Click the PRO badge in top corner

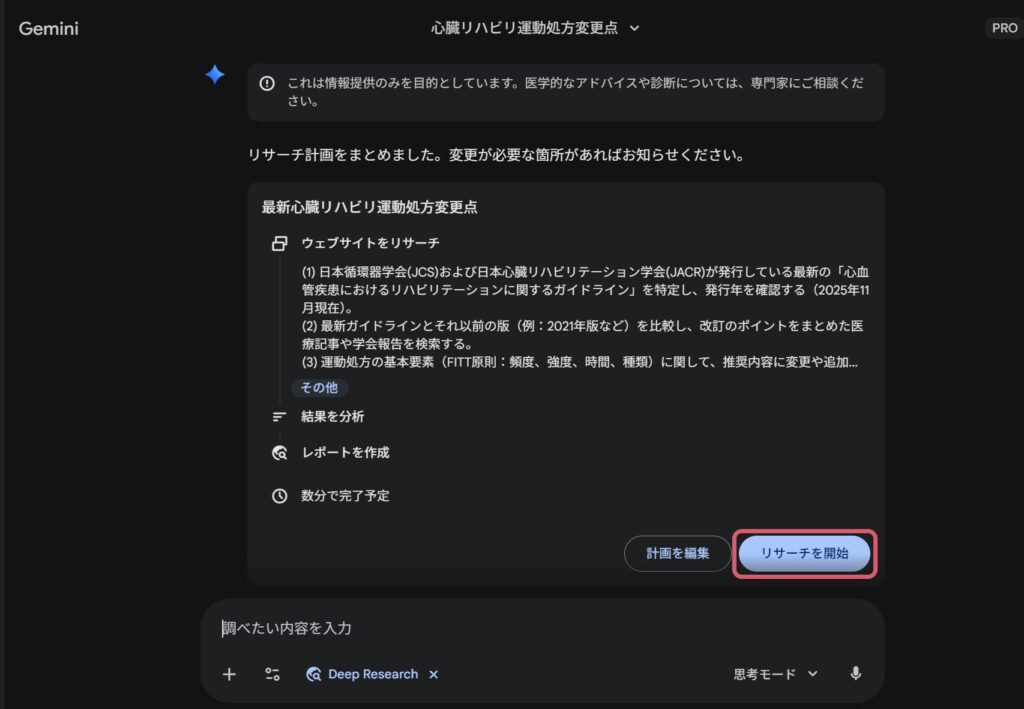coord(1003,28)
